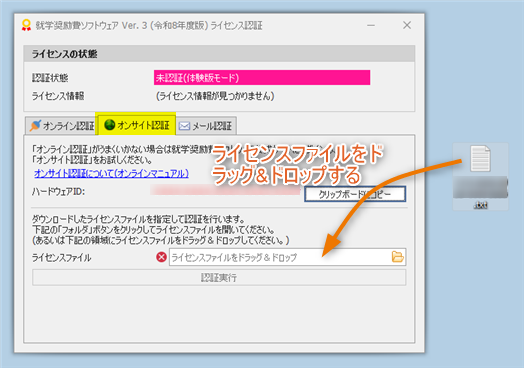Click the クリップボードにコピー button
Image resolution: width=524 pixels, height=368 pixels.
coord(355,194)
